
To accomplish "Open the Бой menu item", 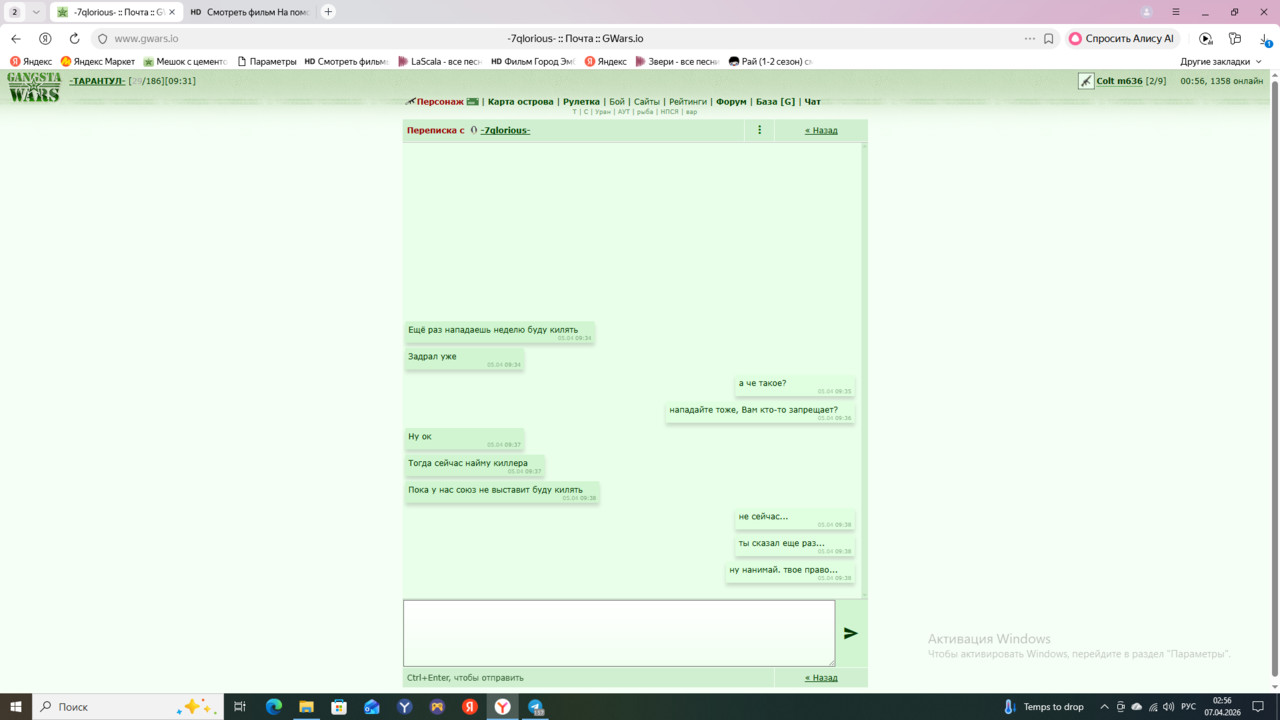I will (x=617, y=102).
